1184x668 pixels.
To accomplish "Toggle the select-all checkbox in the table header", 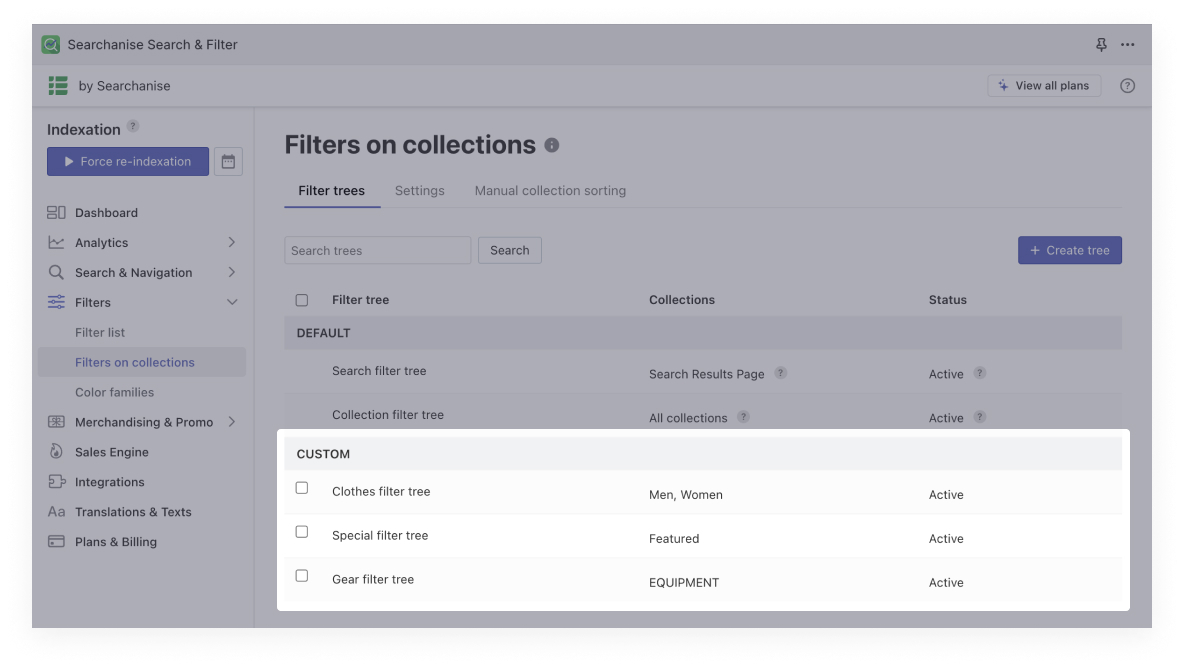I will pos(301,299).
